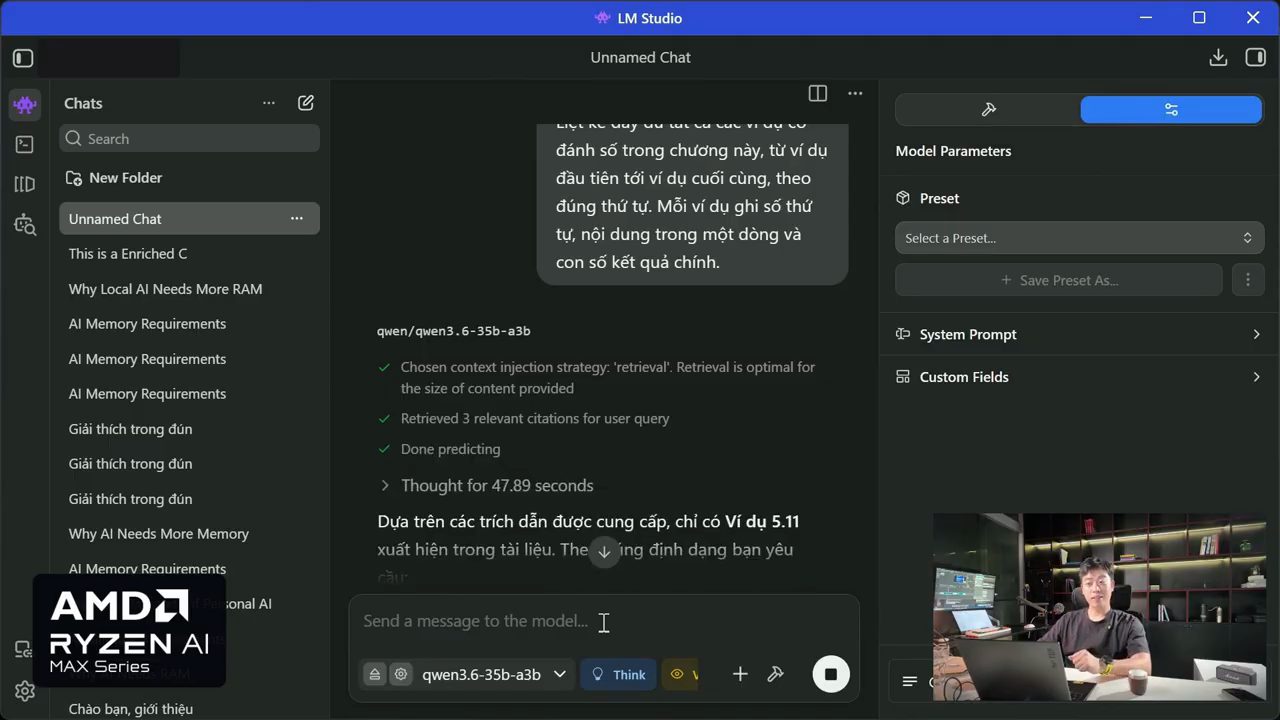Toggle the right sidebar panel icon
Image resolution: width=1280 pixels, height=720 pixels.
pos(1256,58)
